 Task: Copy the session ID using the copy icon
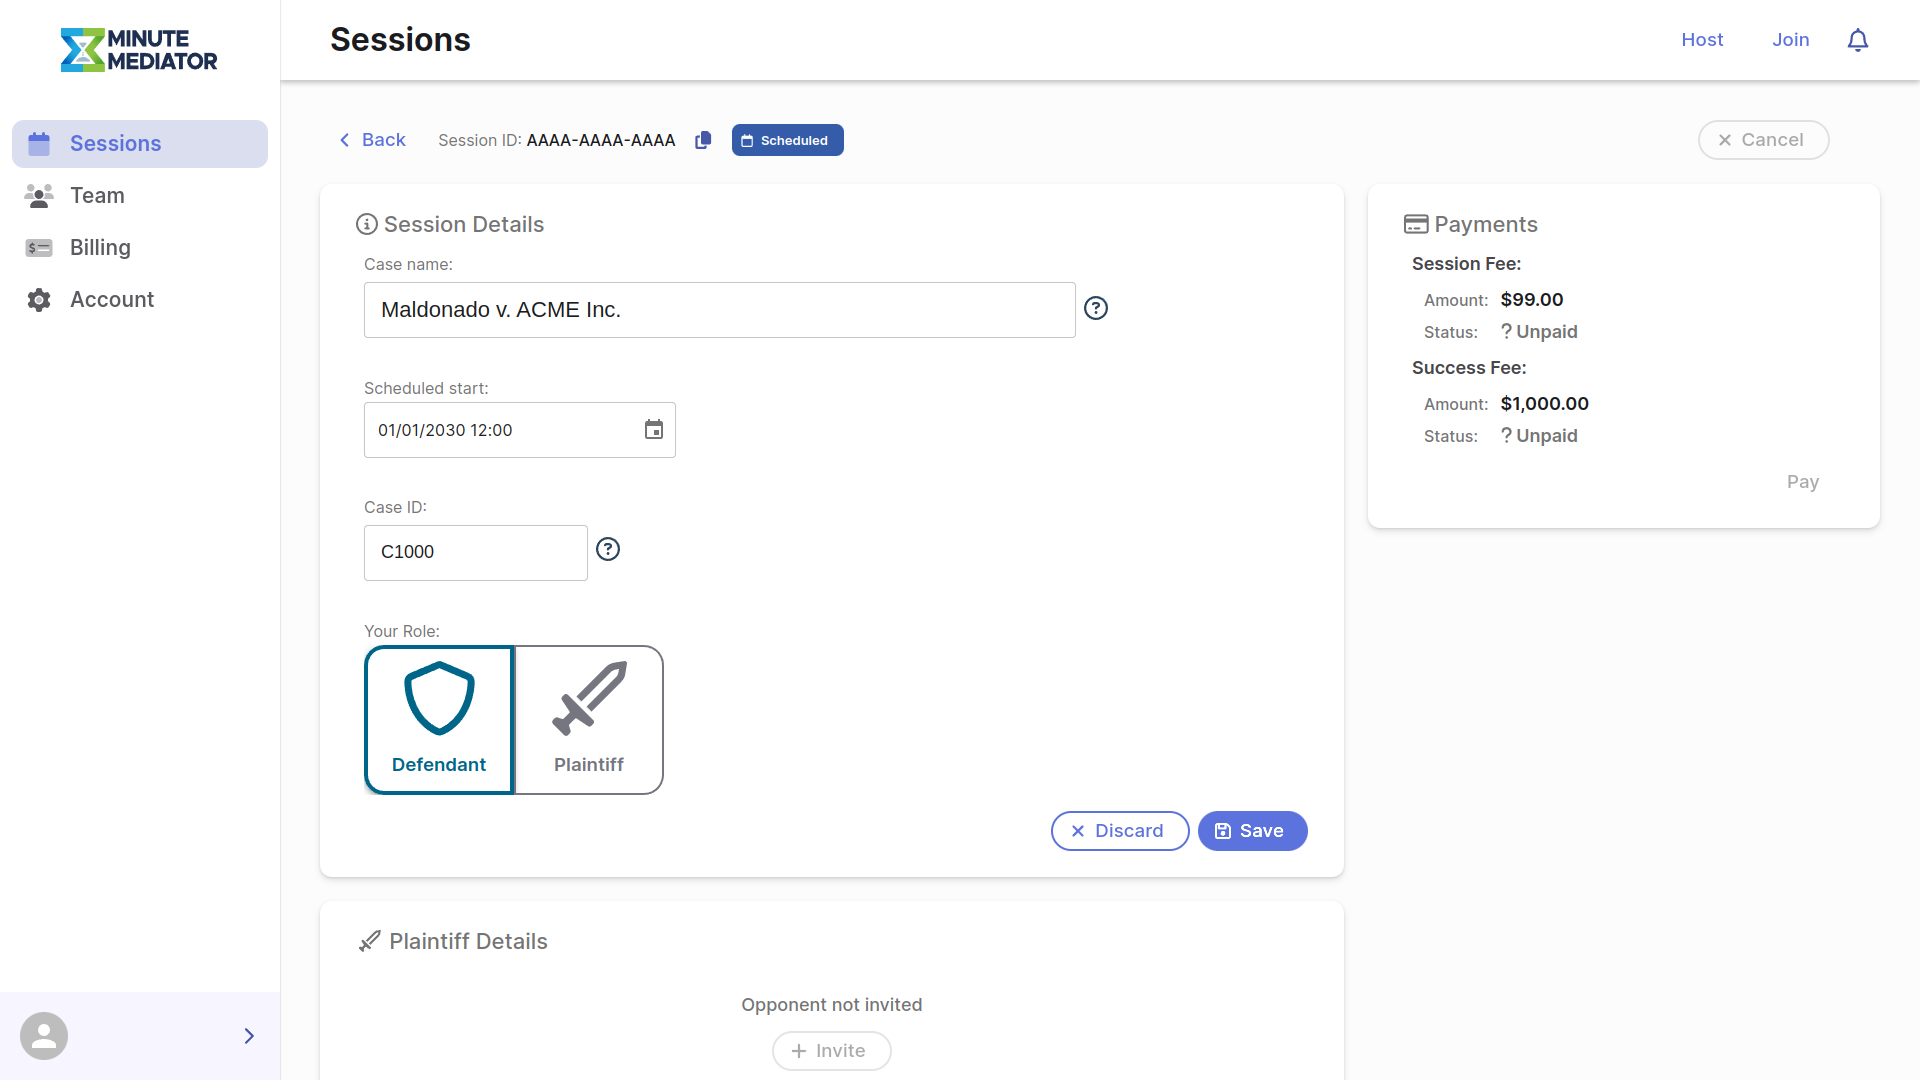(703, 140)
